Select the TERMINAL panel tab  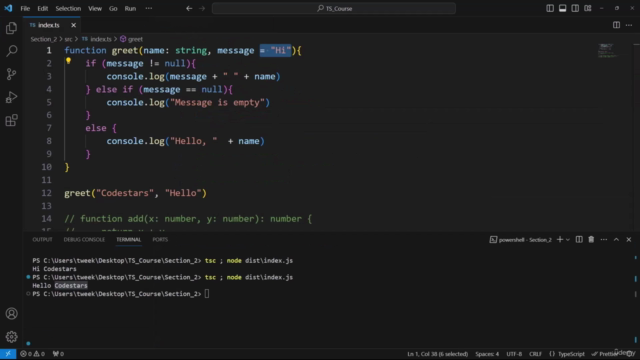129,240
